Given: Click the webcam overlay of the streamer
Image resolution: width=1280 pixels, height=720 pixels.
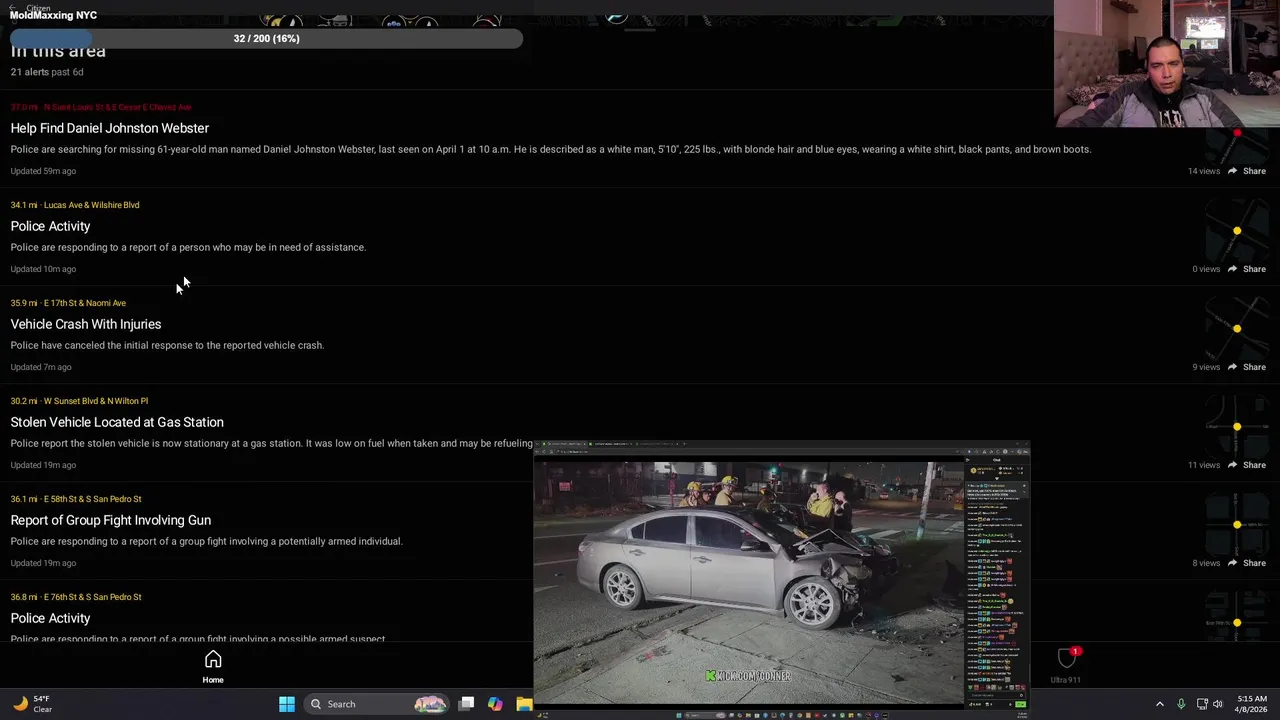Looking at the screenshot, I should click(1166, 64).
